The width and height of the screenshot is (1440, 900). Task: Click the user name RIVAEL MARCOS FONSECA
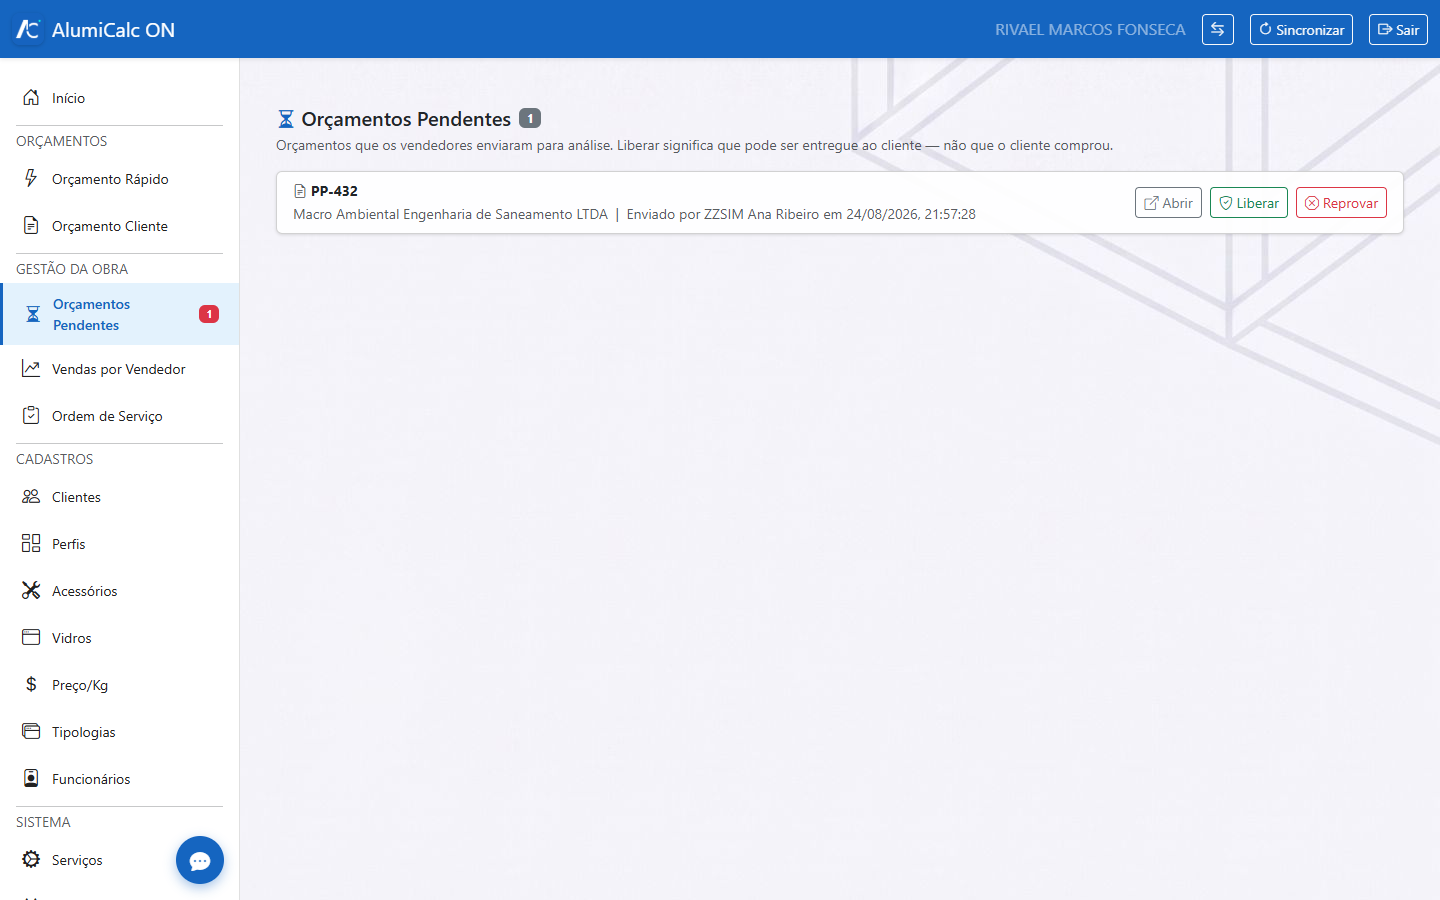[x=1090, y=30]
